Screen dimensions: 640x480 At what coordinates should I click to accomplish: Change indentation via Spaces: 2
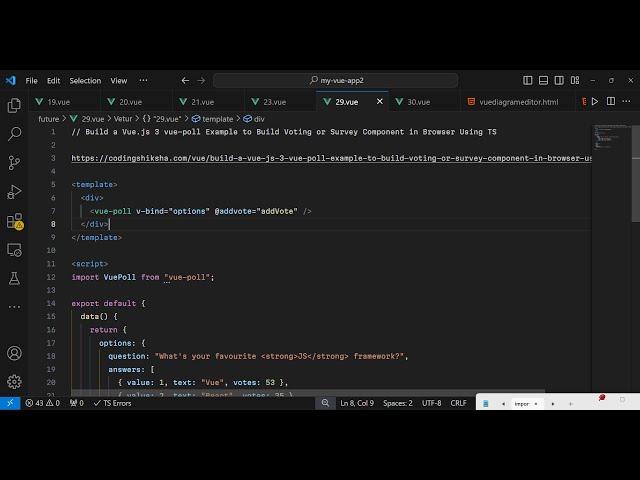point(397,403)
